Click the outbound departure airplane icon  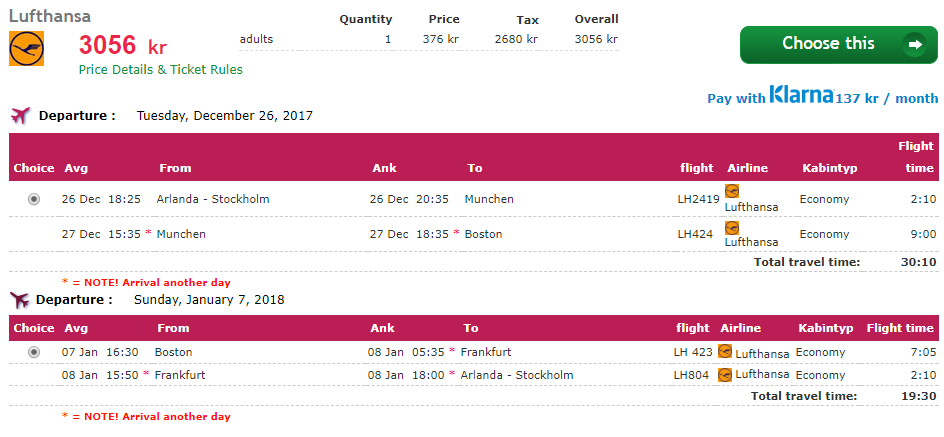[x=20, y=115]
